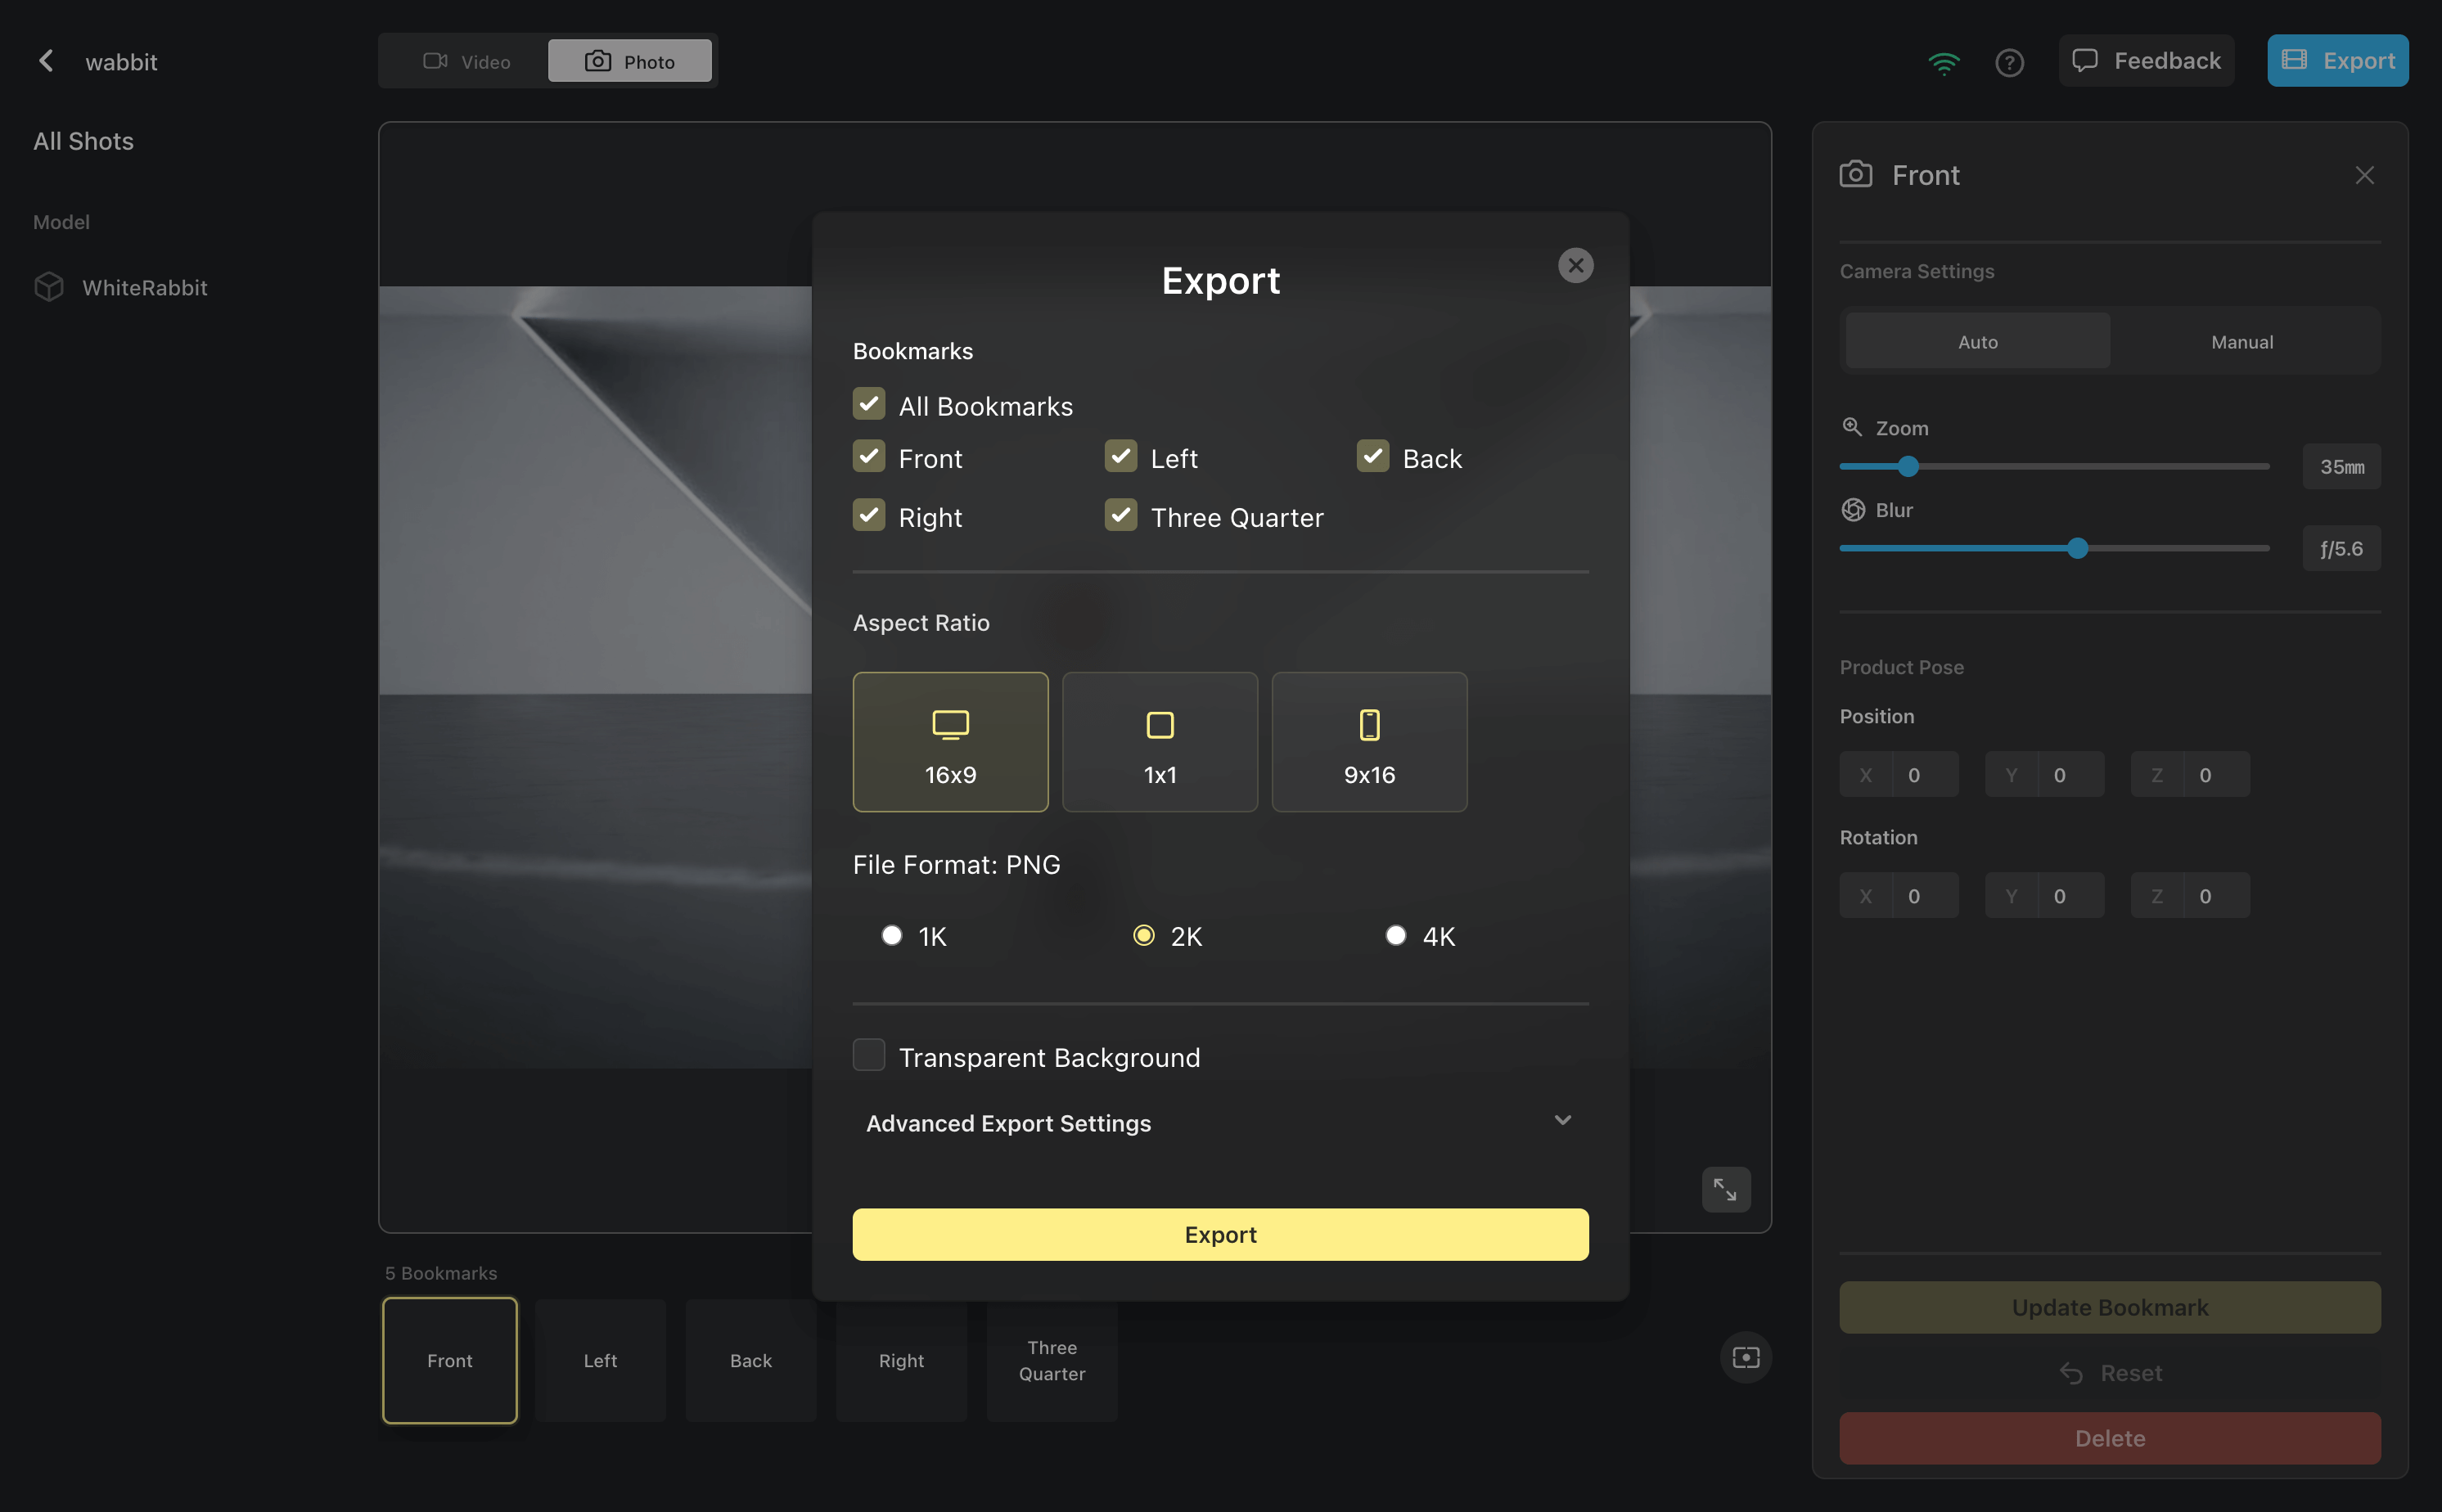Click the add bookmark icon bottom right

[1742, 1358]
